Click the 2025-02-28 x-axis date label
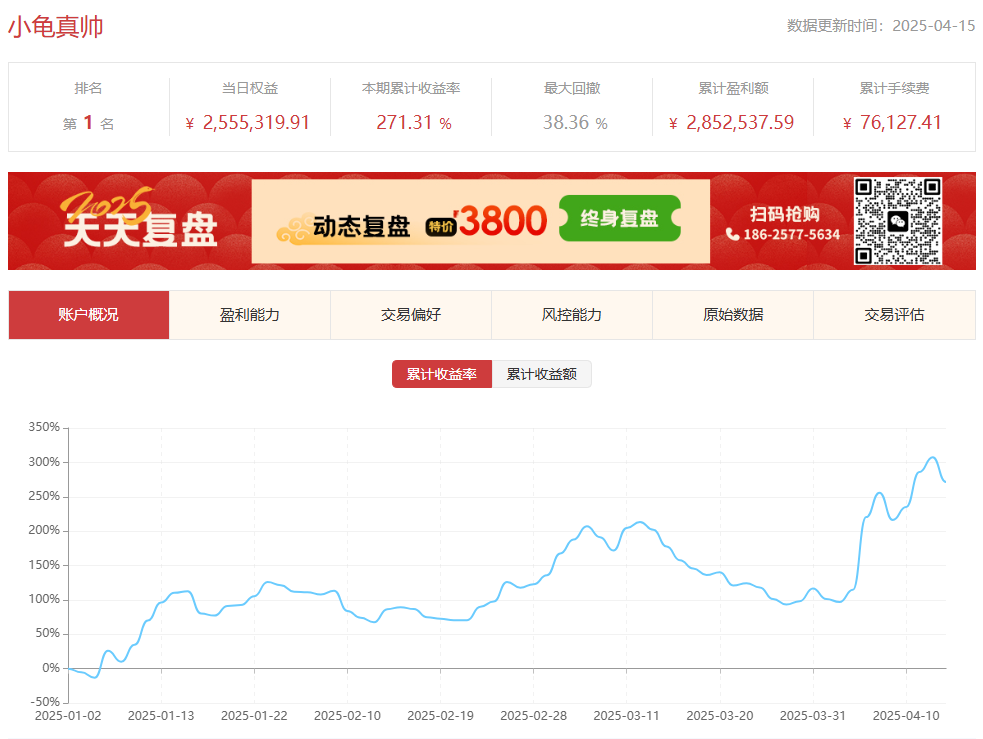Screen dimensions: 983x739 [x=534, y=716]
